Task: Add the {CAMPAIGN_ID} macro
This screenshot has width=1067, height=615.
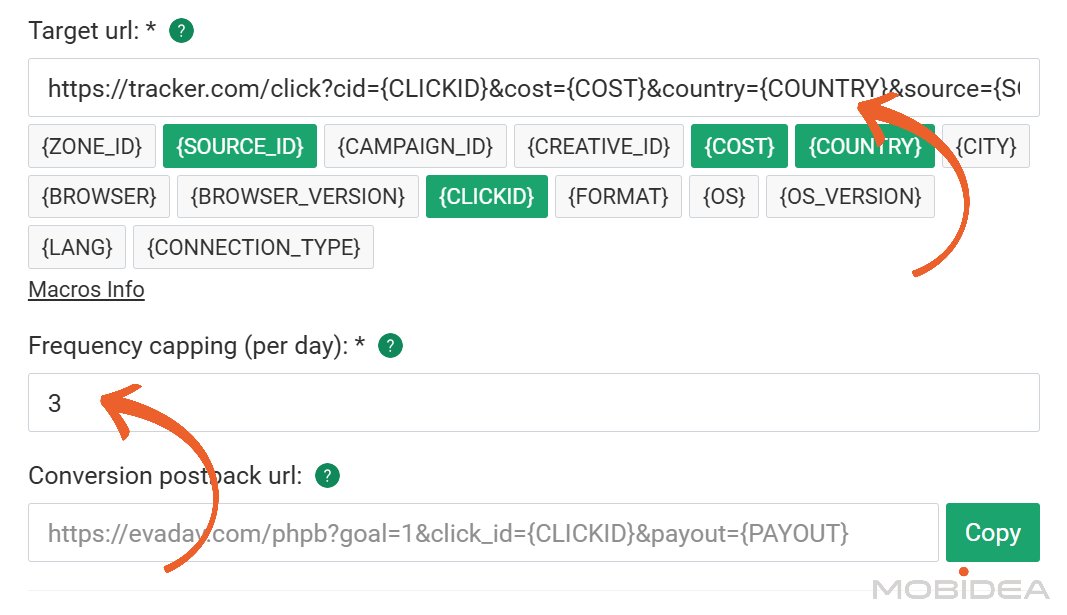Action: point(415,146)
